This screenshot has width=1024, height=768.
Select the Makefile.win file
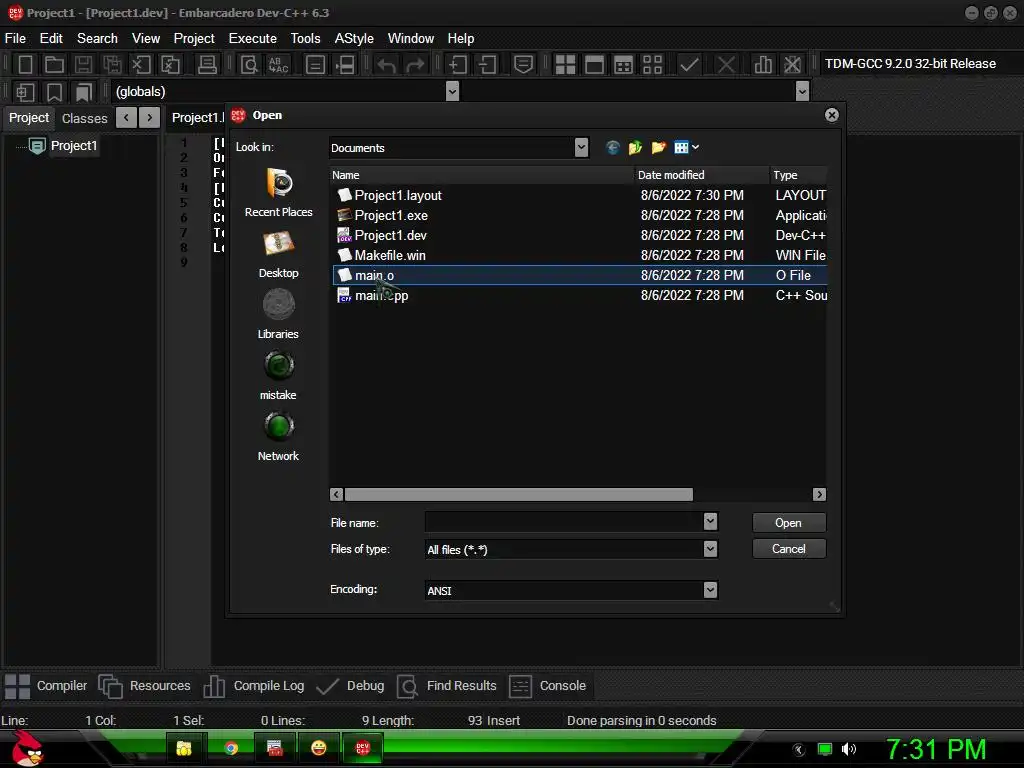(579, 255)
